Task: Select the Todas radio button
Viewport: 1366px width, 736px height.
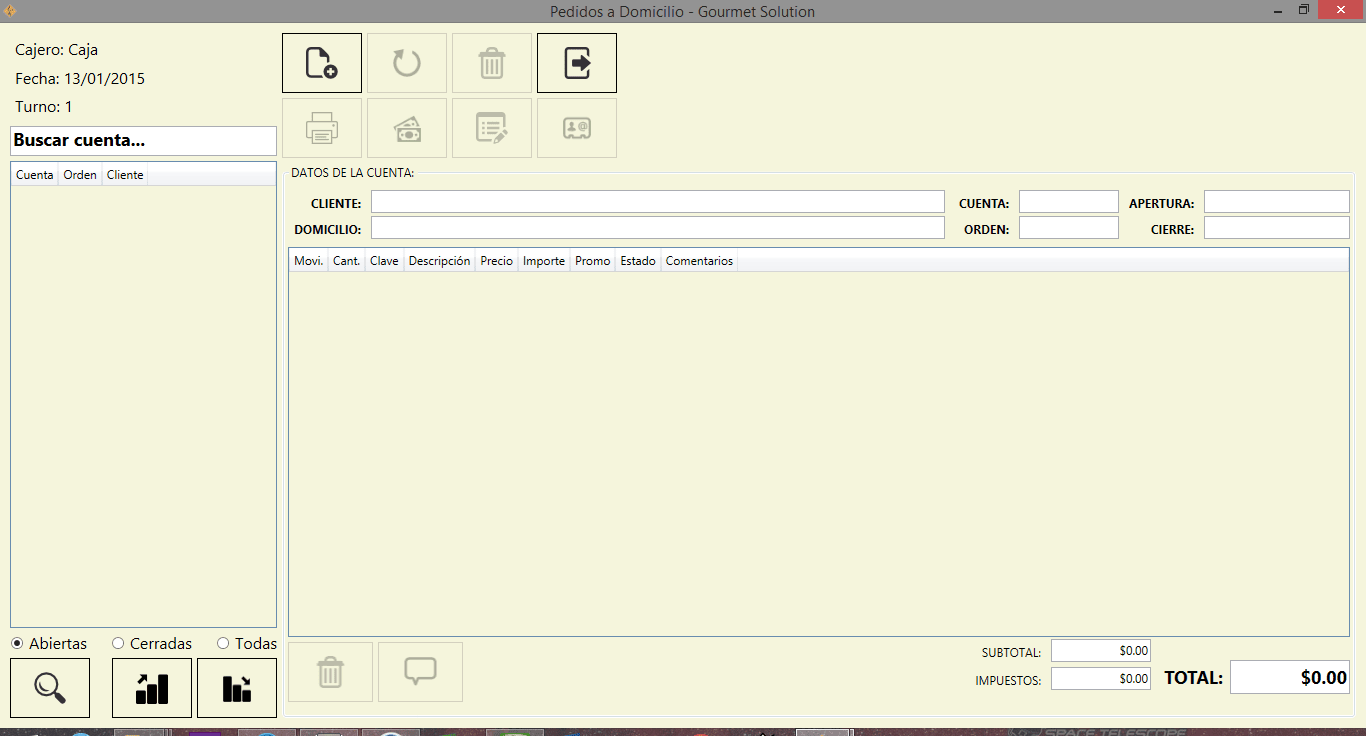Action: click(223, 644)
